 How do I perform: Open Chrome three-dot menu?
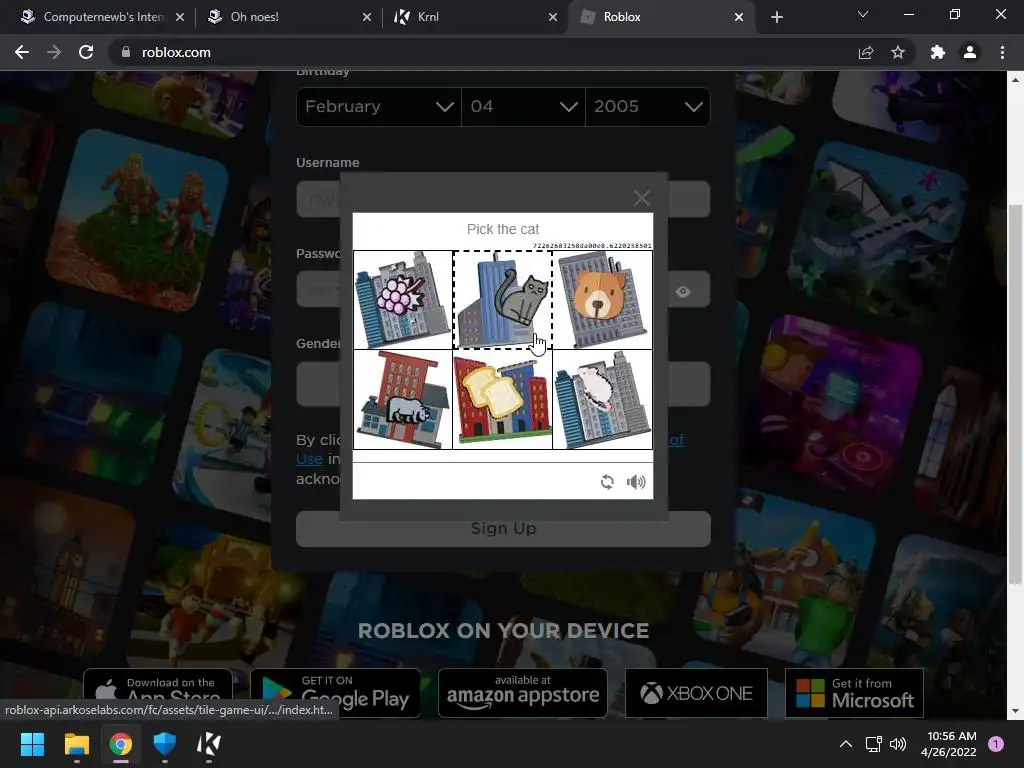tap(1002, 52)
